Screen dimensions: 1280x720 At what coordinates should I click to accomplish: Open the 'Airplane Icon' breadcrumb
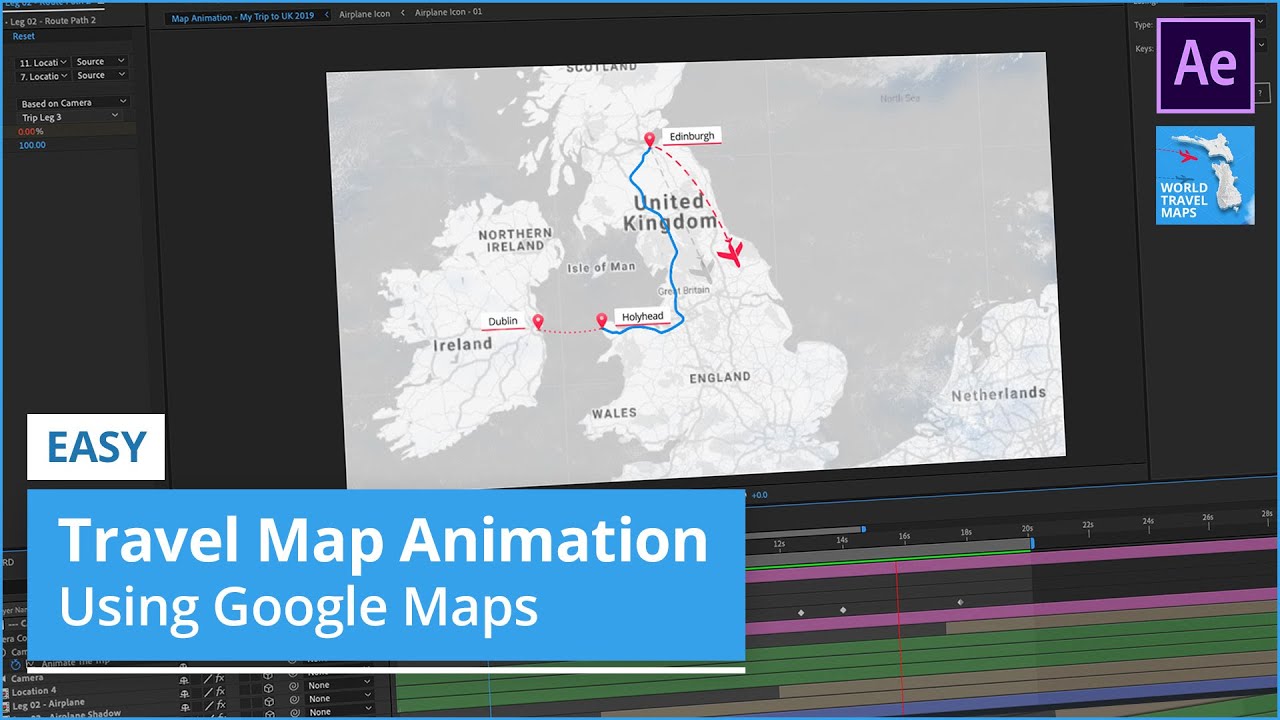coord(365,14)
